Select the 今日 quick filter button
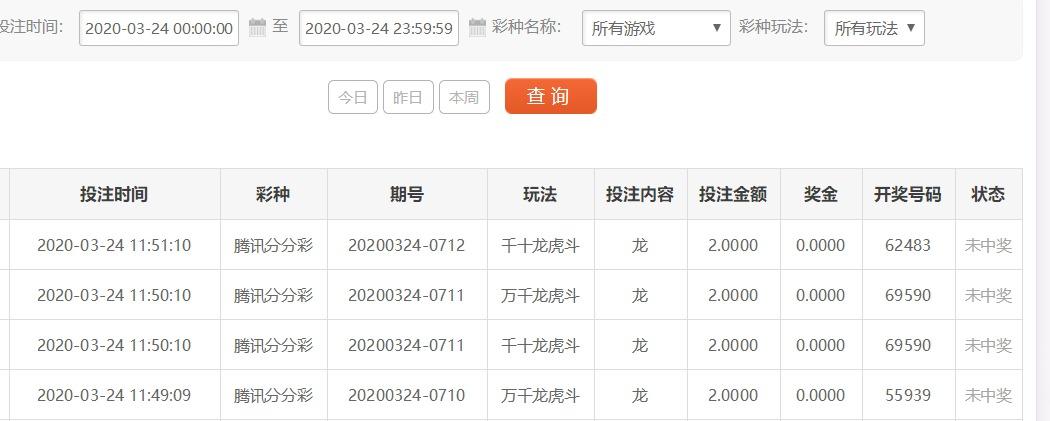This screenshot has width=1050, height=421. (353, 97)
